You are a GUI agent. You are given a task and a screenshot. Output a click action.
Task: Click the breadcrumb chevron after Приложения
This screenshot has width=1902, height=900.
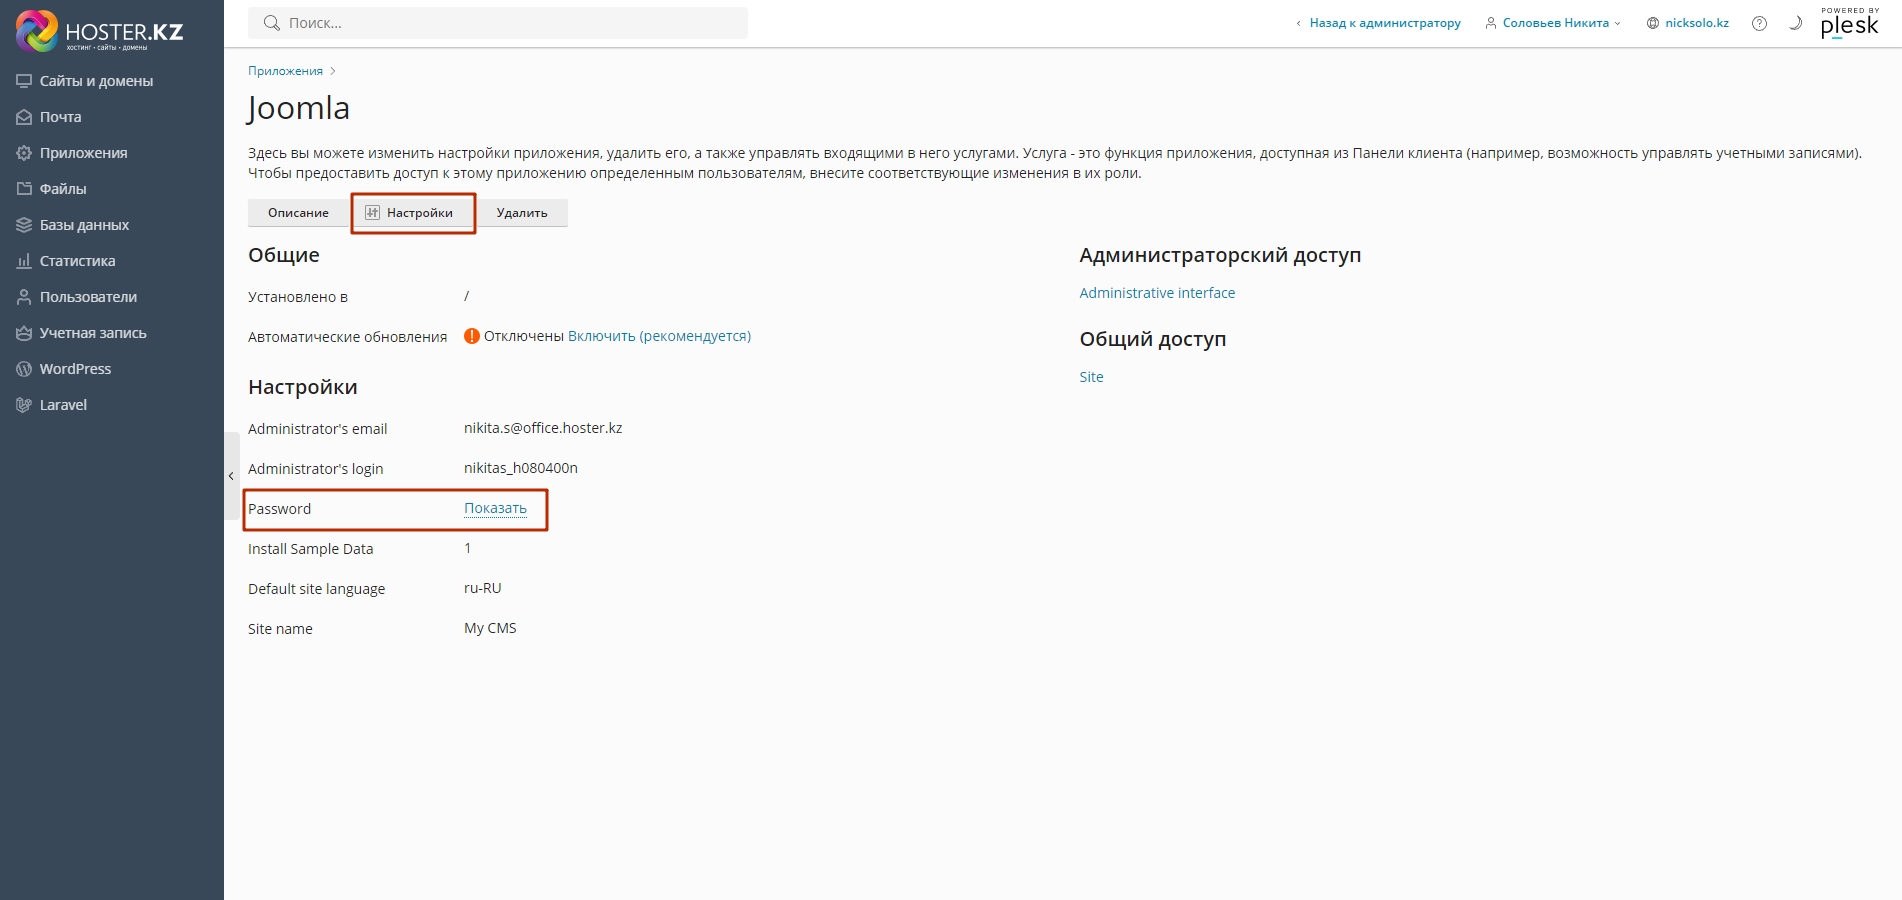point(333,71)
